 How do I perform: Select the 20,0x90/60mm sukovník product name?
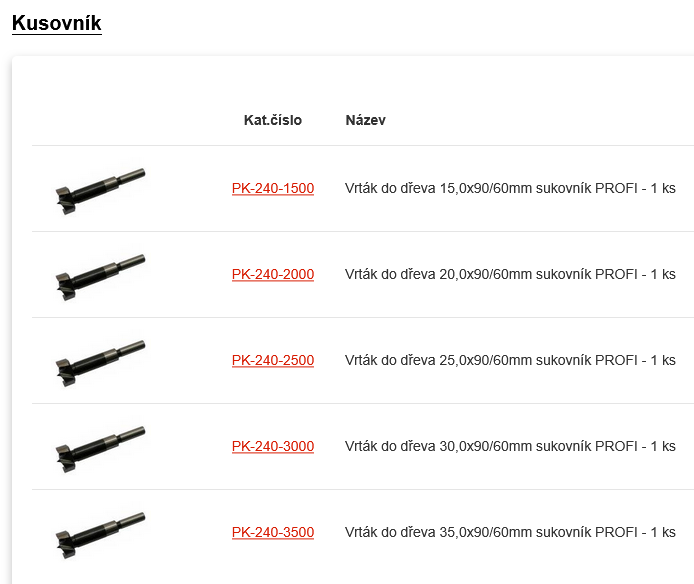click(x=510, y=274)
